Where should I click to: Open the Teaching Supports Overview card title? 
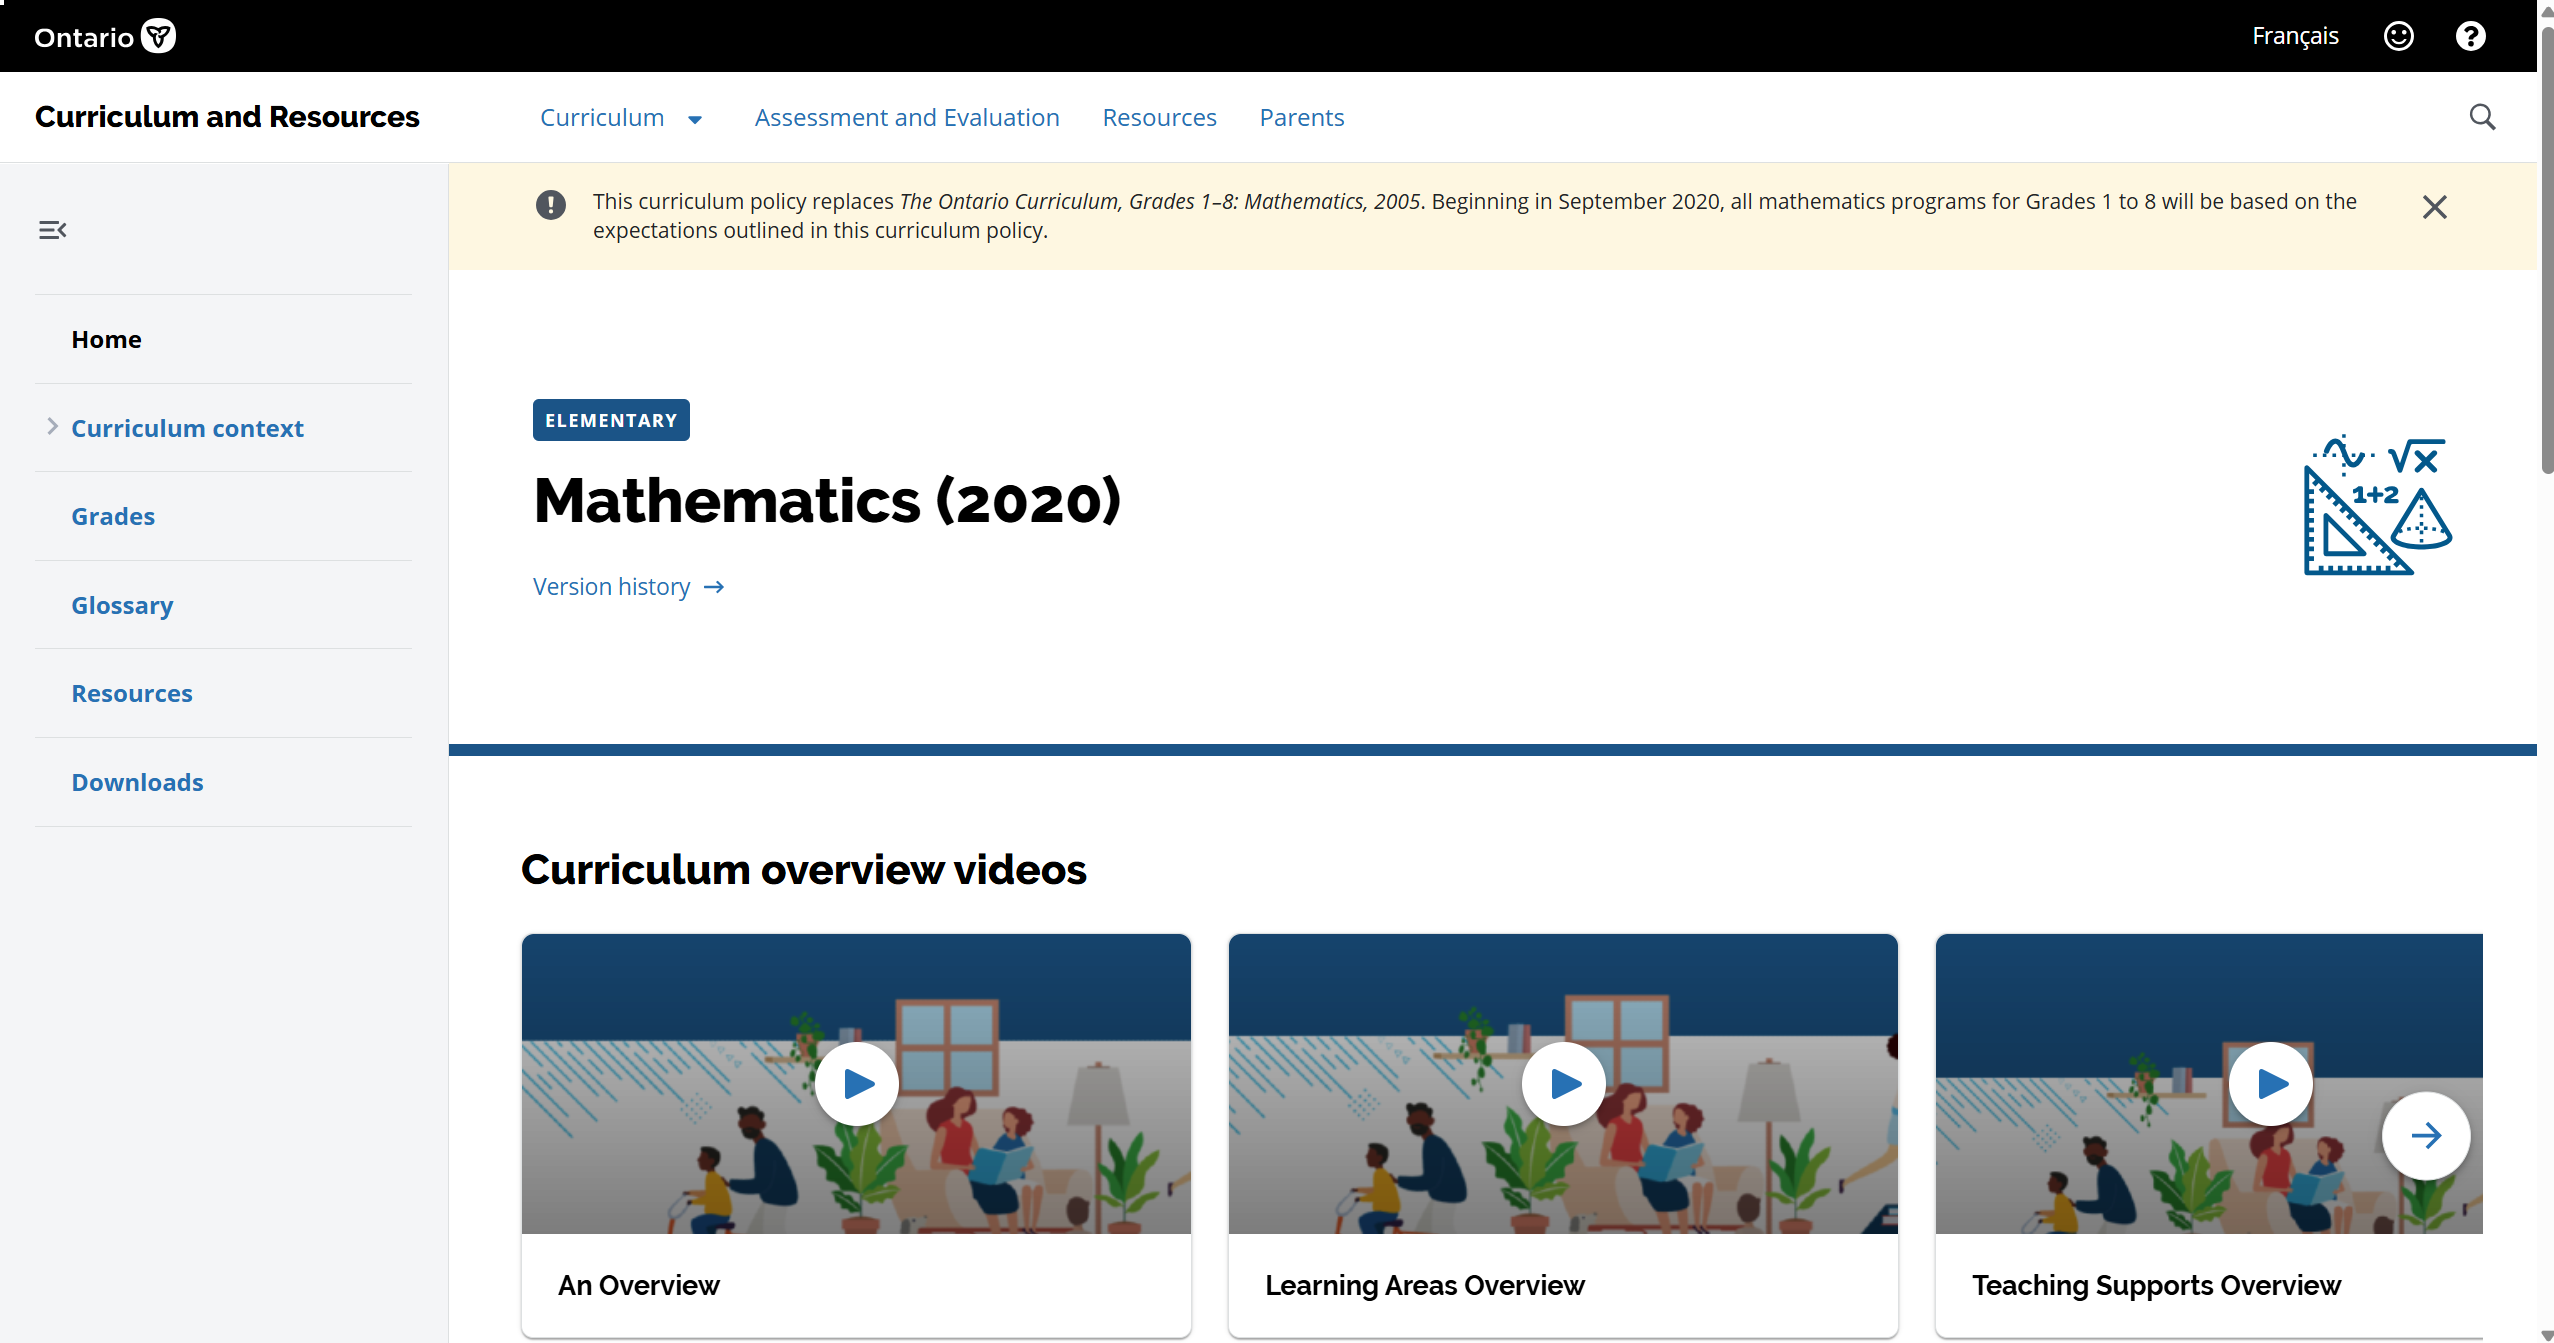click(x=2156, y=1285)
